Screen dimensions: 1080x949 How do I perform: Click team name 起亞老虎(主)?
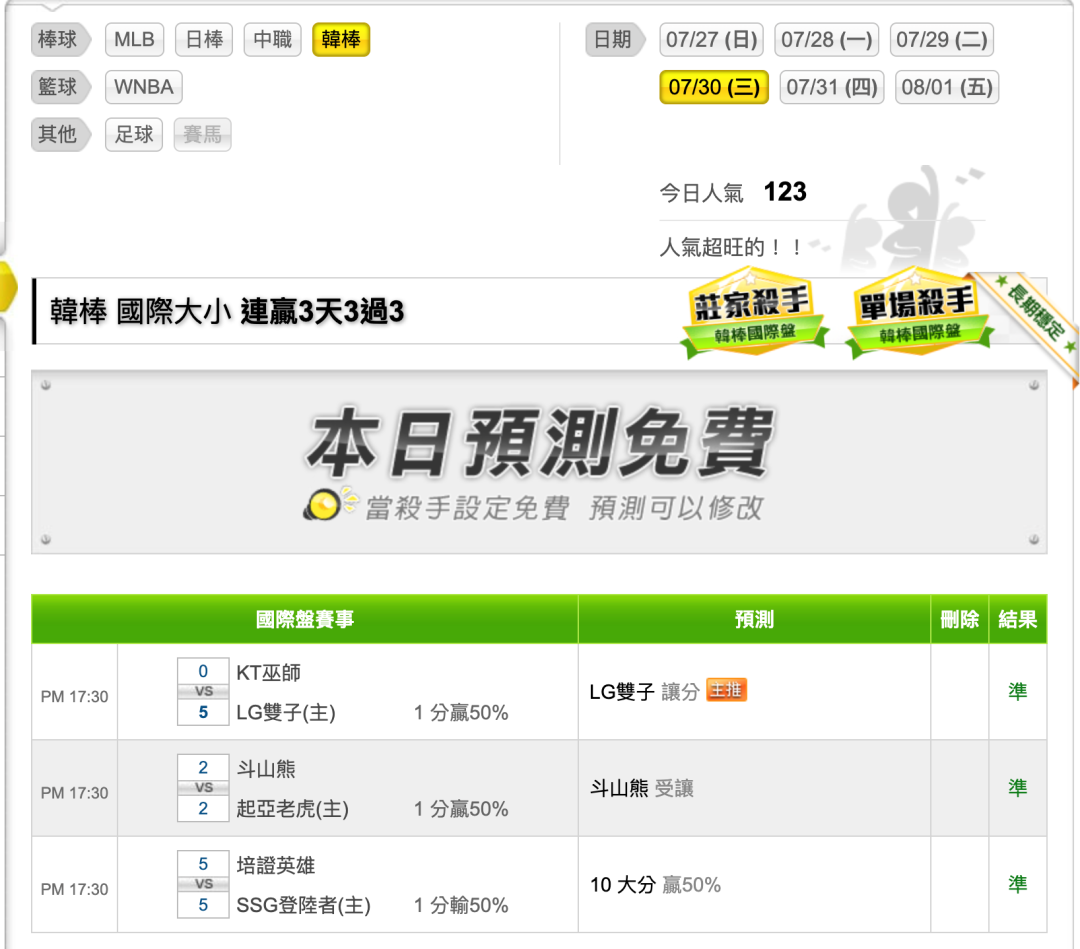293,809
